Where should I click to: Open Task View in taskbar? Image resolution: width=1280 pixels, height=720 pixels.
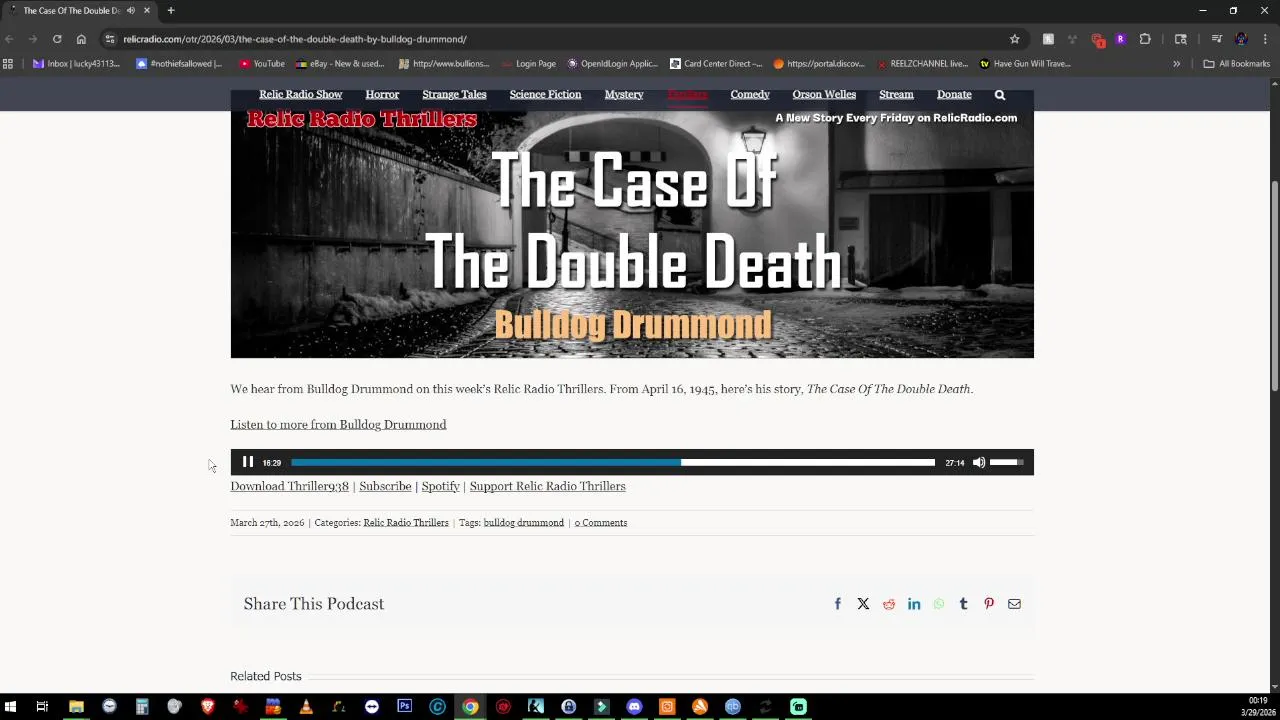pyautogui.click(x=42, y=707)
